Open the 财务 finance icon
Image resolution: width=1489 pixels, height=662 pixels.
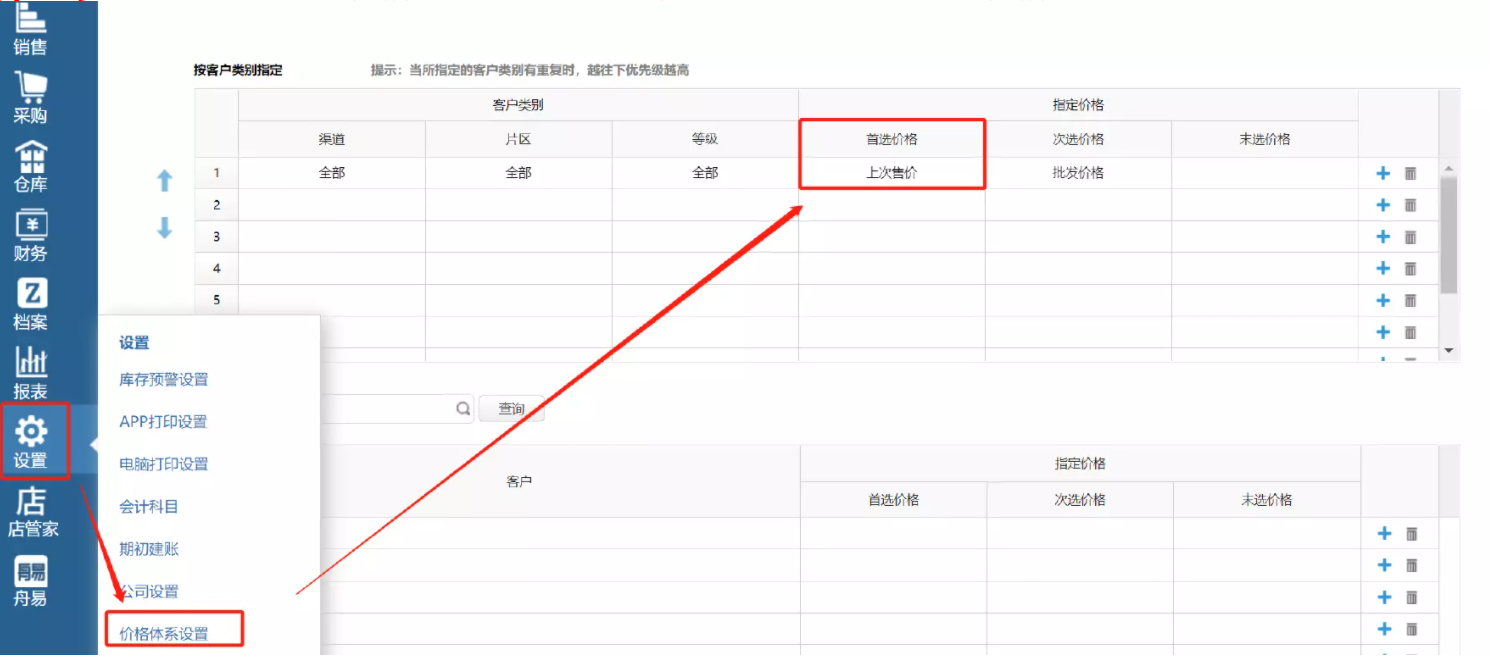(x=31, y=234)
